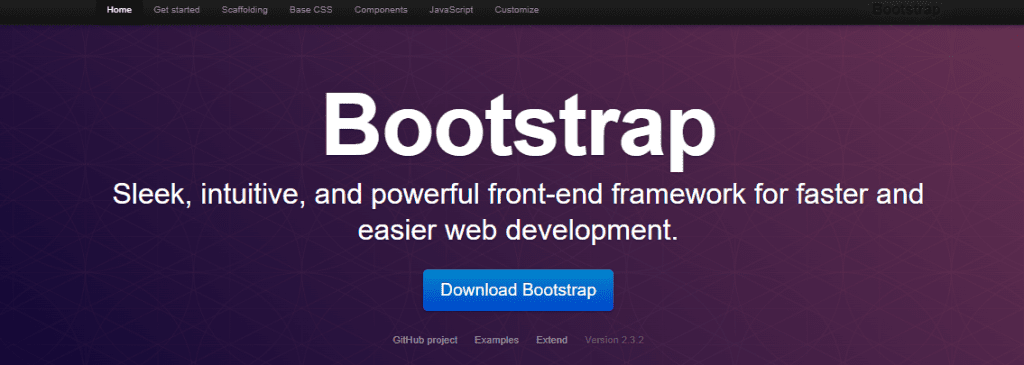Open the Customize page
Screen dimensions: 1024x365
(517, 10)
